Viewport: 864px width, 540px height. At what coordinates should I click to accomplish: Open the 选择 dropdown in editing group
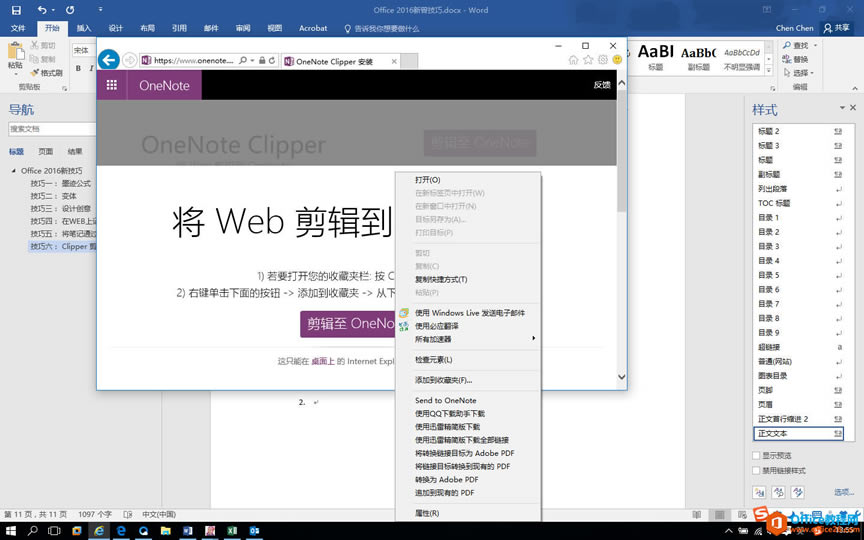pos(798,73)
